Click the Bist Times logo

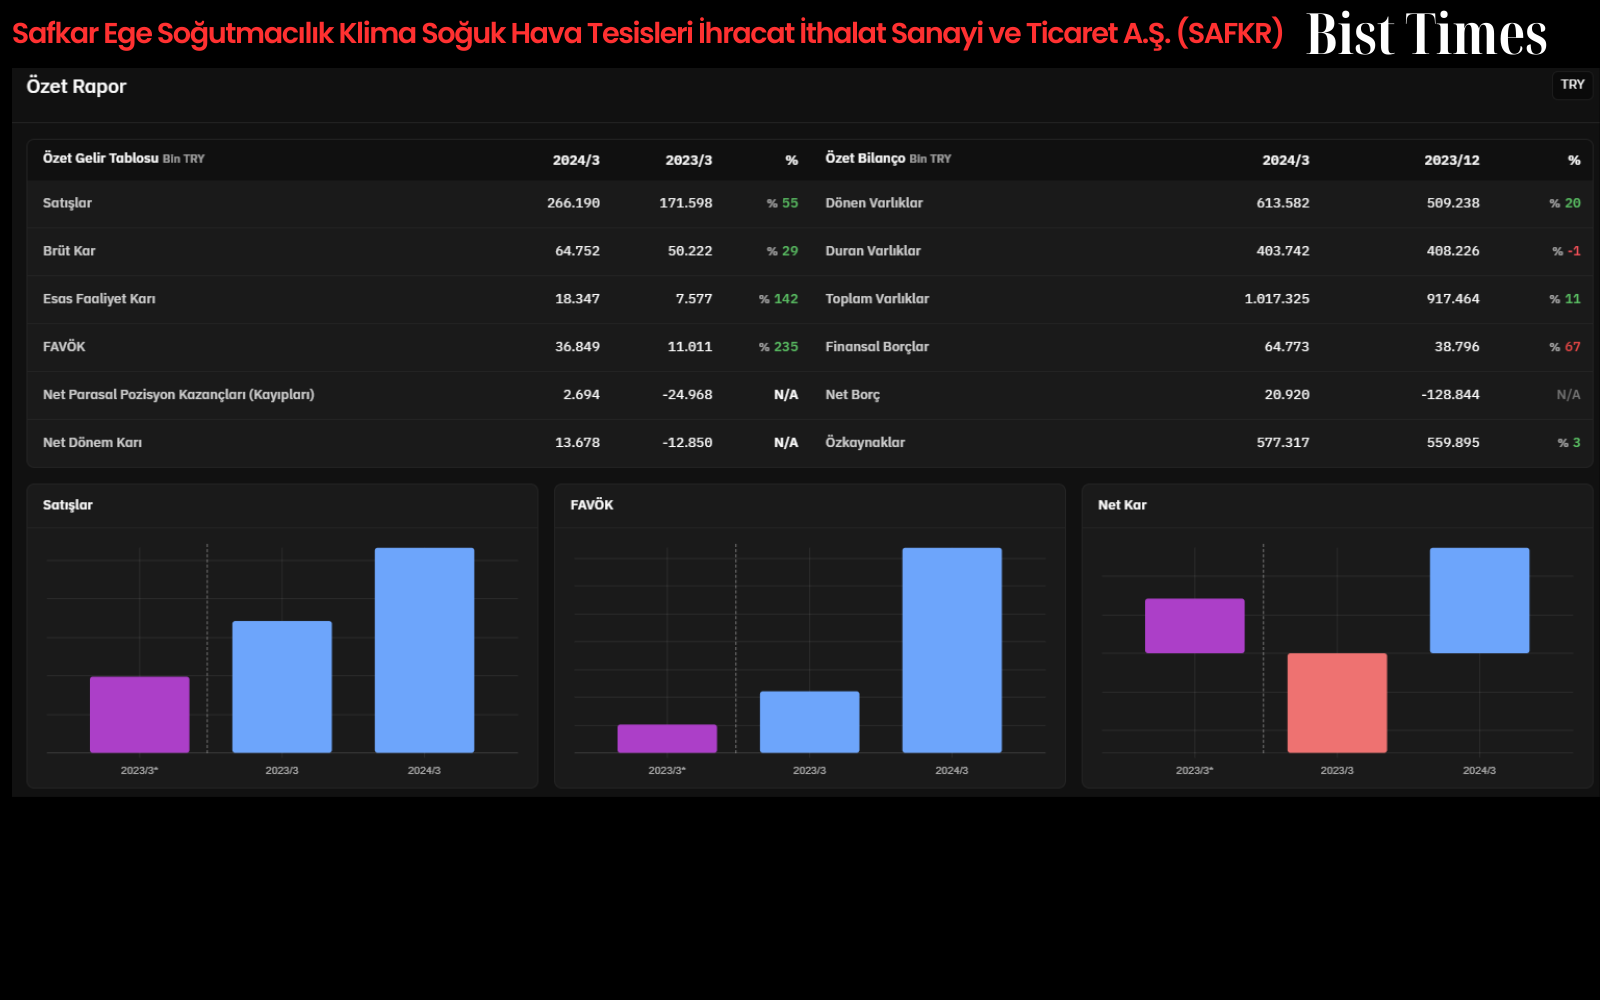pos(1427,34)
